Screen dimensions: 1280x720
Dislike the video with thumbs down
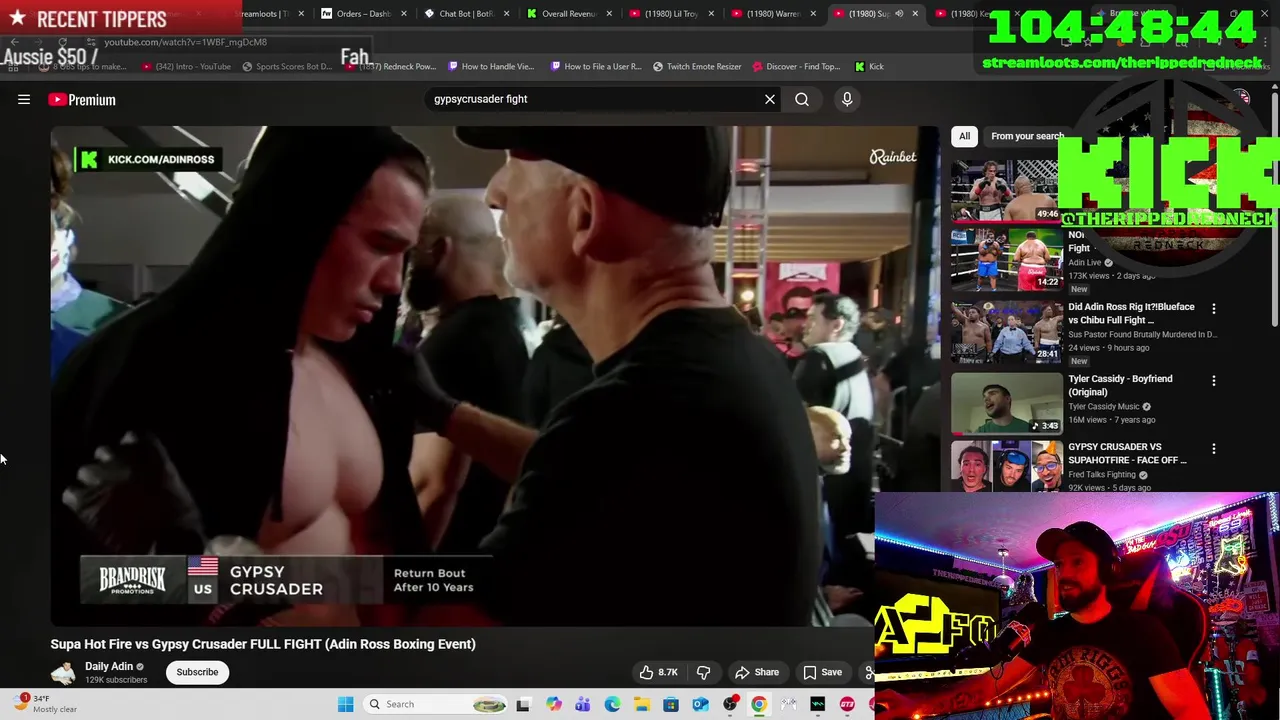703,672
